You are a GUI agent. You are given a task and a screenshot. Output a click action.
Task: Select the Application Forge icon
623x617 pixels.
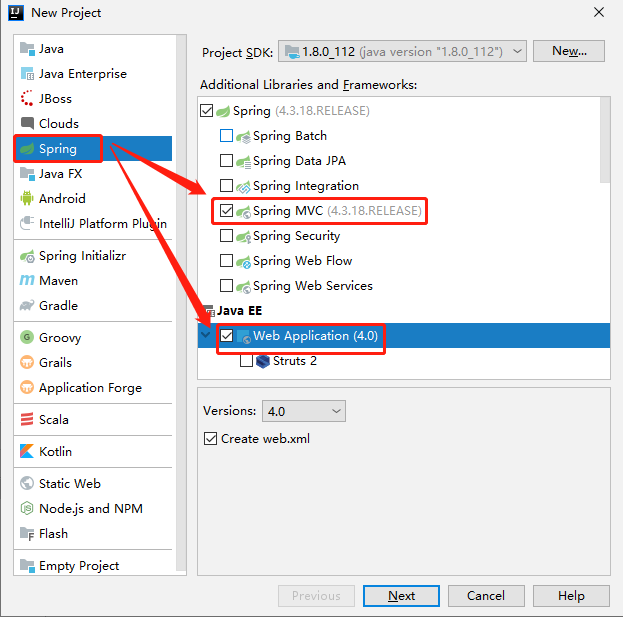point(27,387)
